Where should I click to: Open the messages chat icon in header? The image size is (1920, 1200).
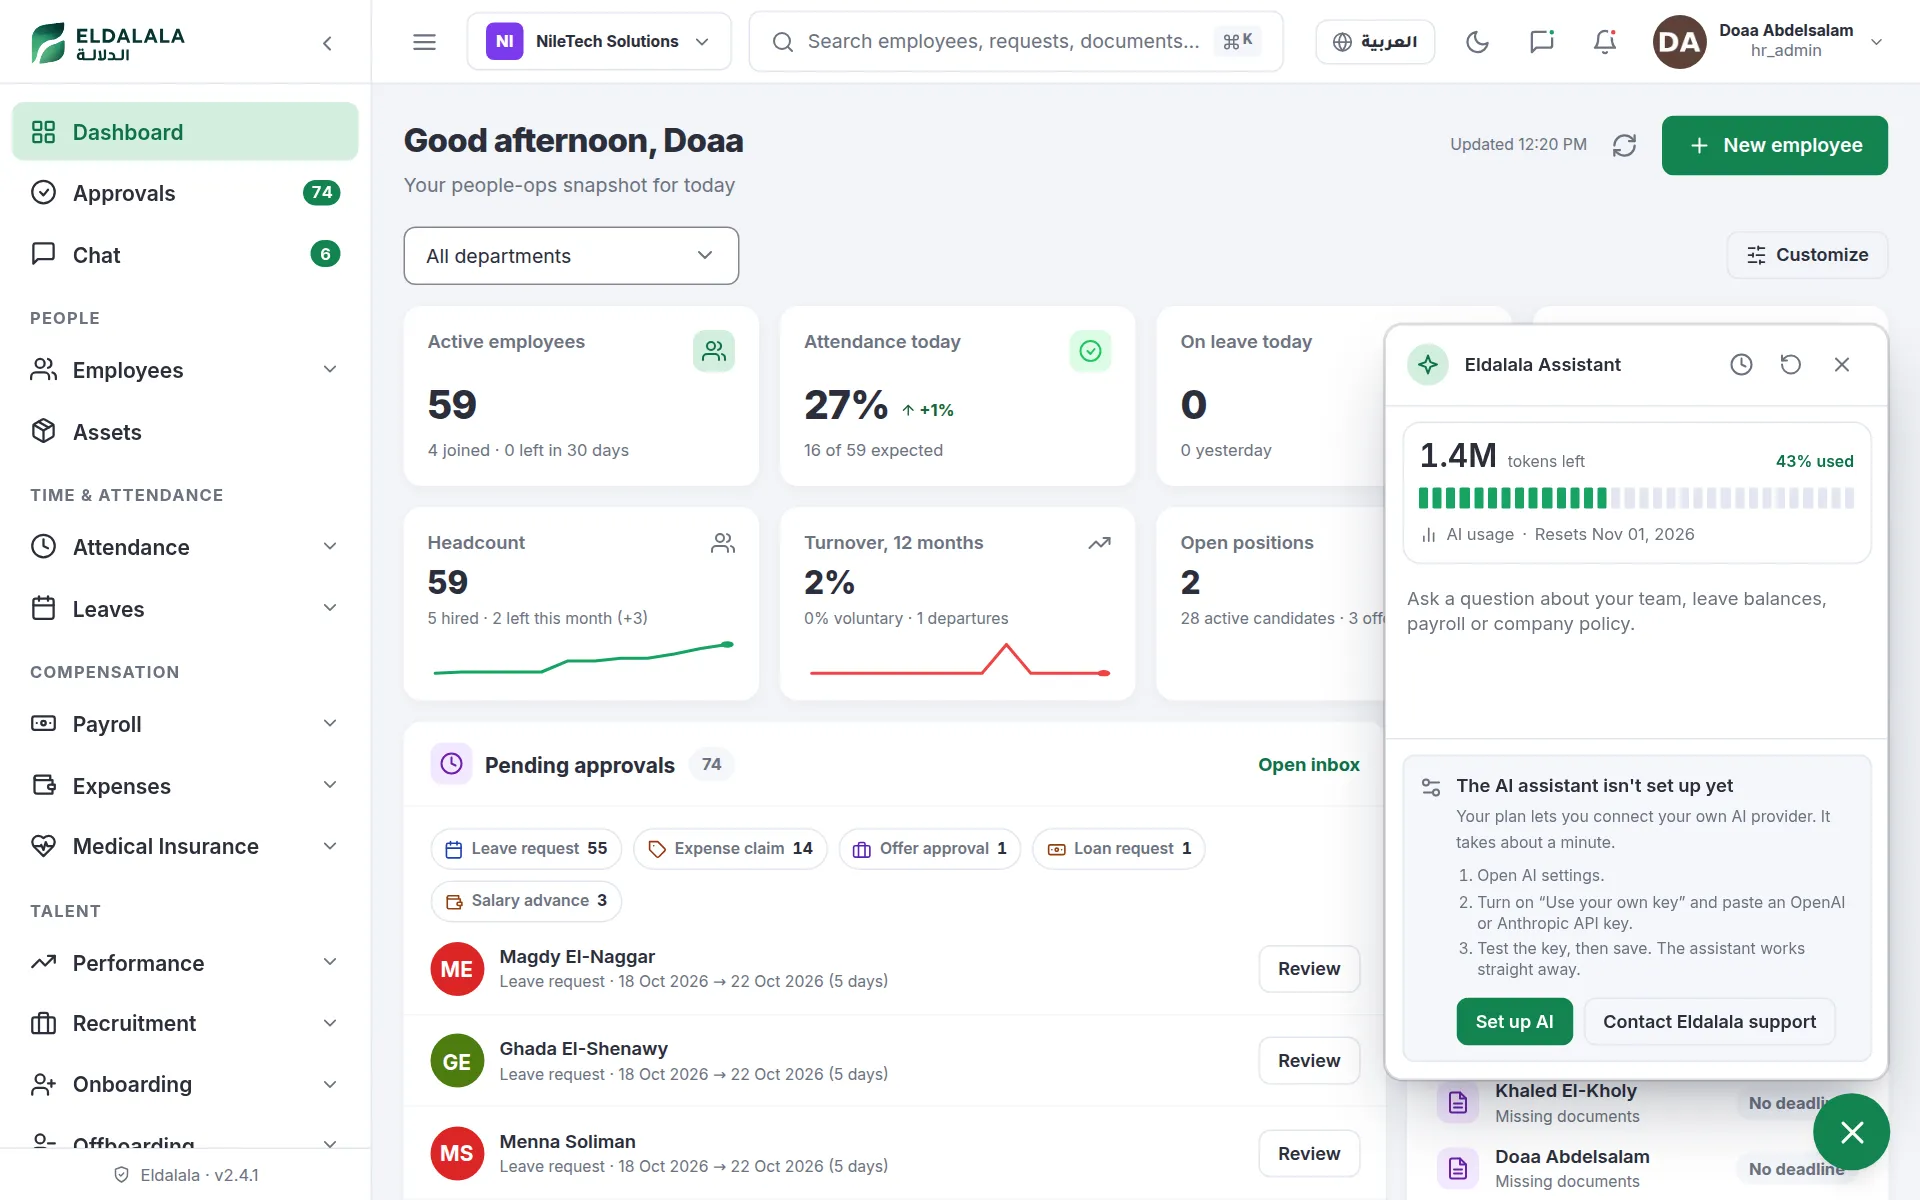click(1541, 42)
